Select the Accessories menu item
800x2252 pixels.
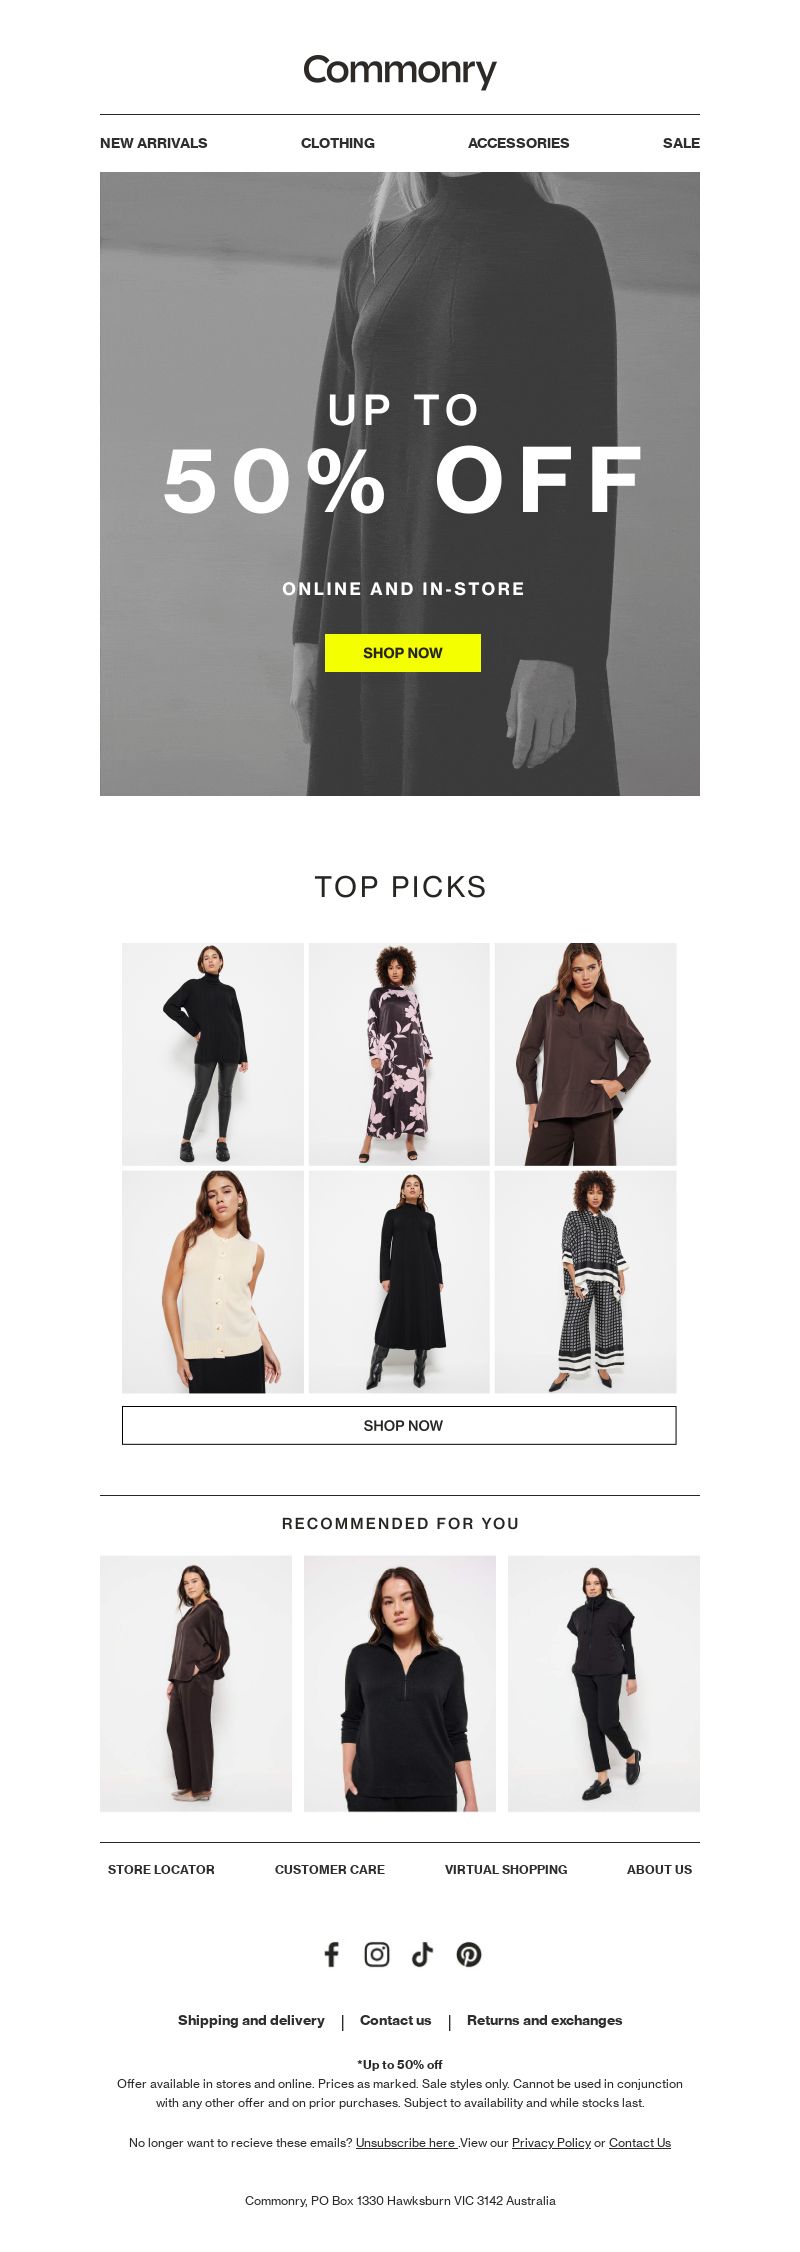point(518,143)
